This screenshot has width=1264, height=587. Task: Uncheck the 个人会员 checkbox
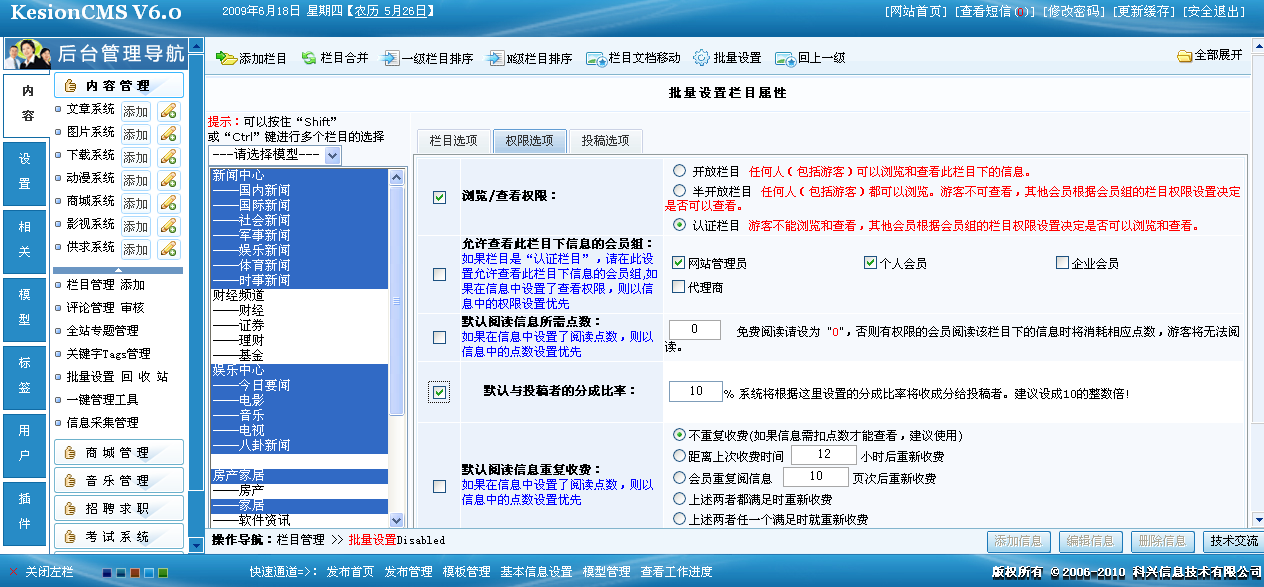click(x=870, y=263)
